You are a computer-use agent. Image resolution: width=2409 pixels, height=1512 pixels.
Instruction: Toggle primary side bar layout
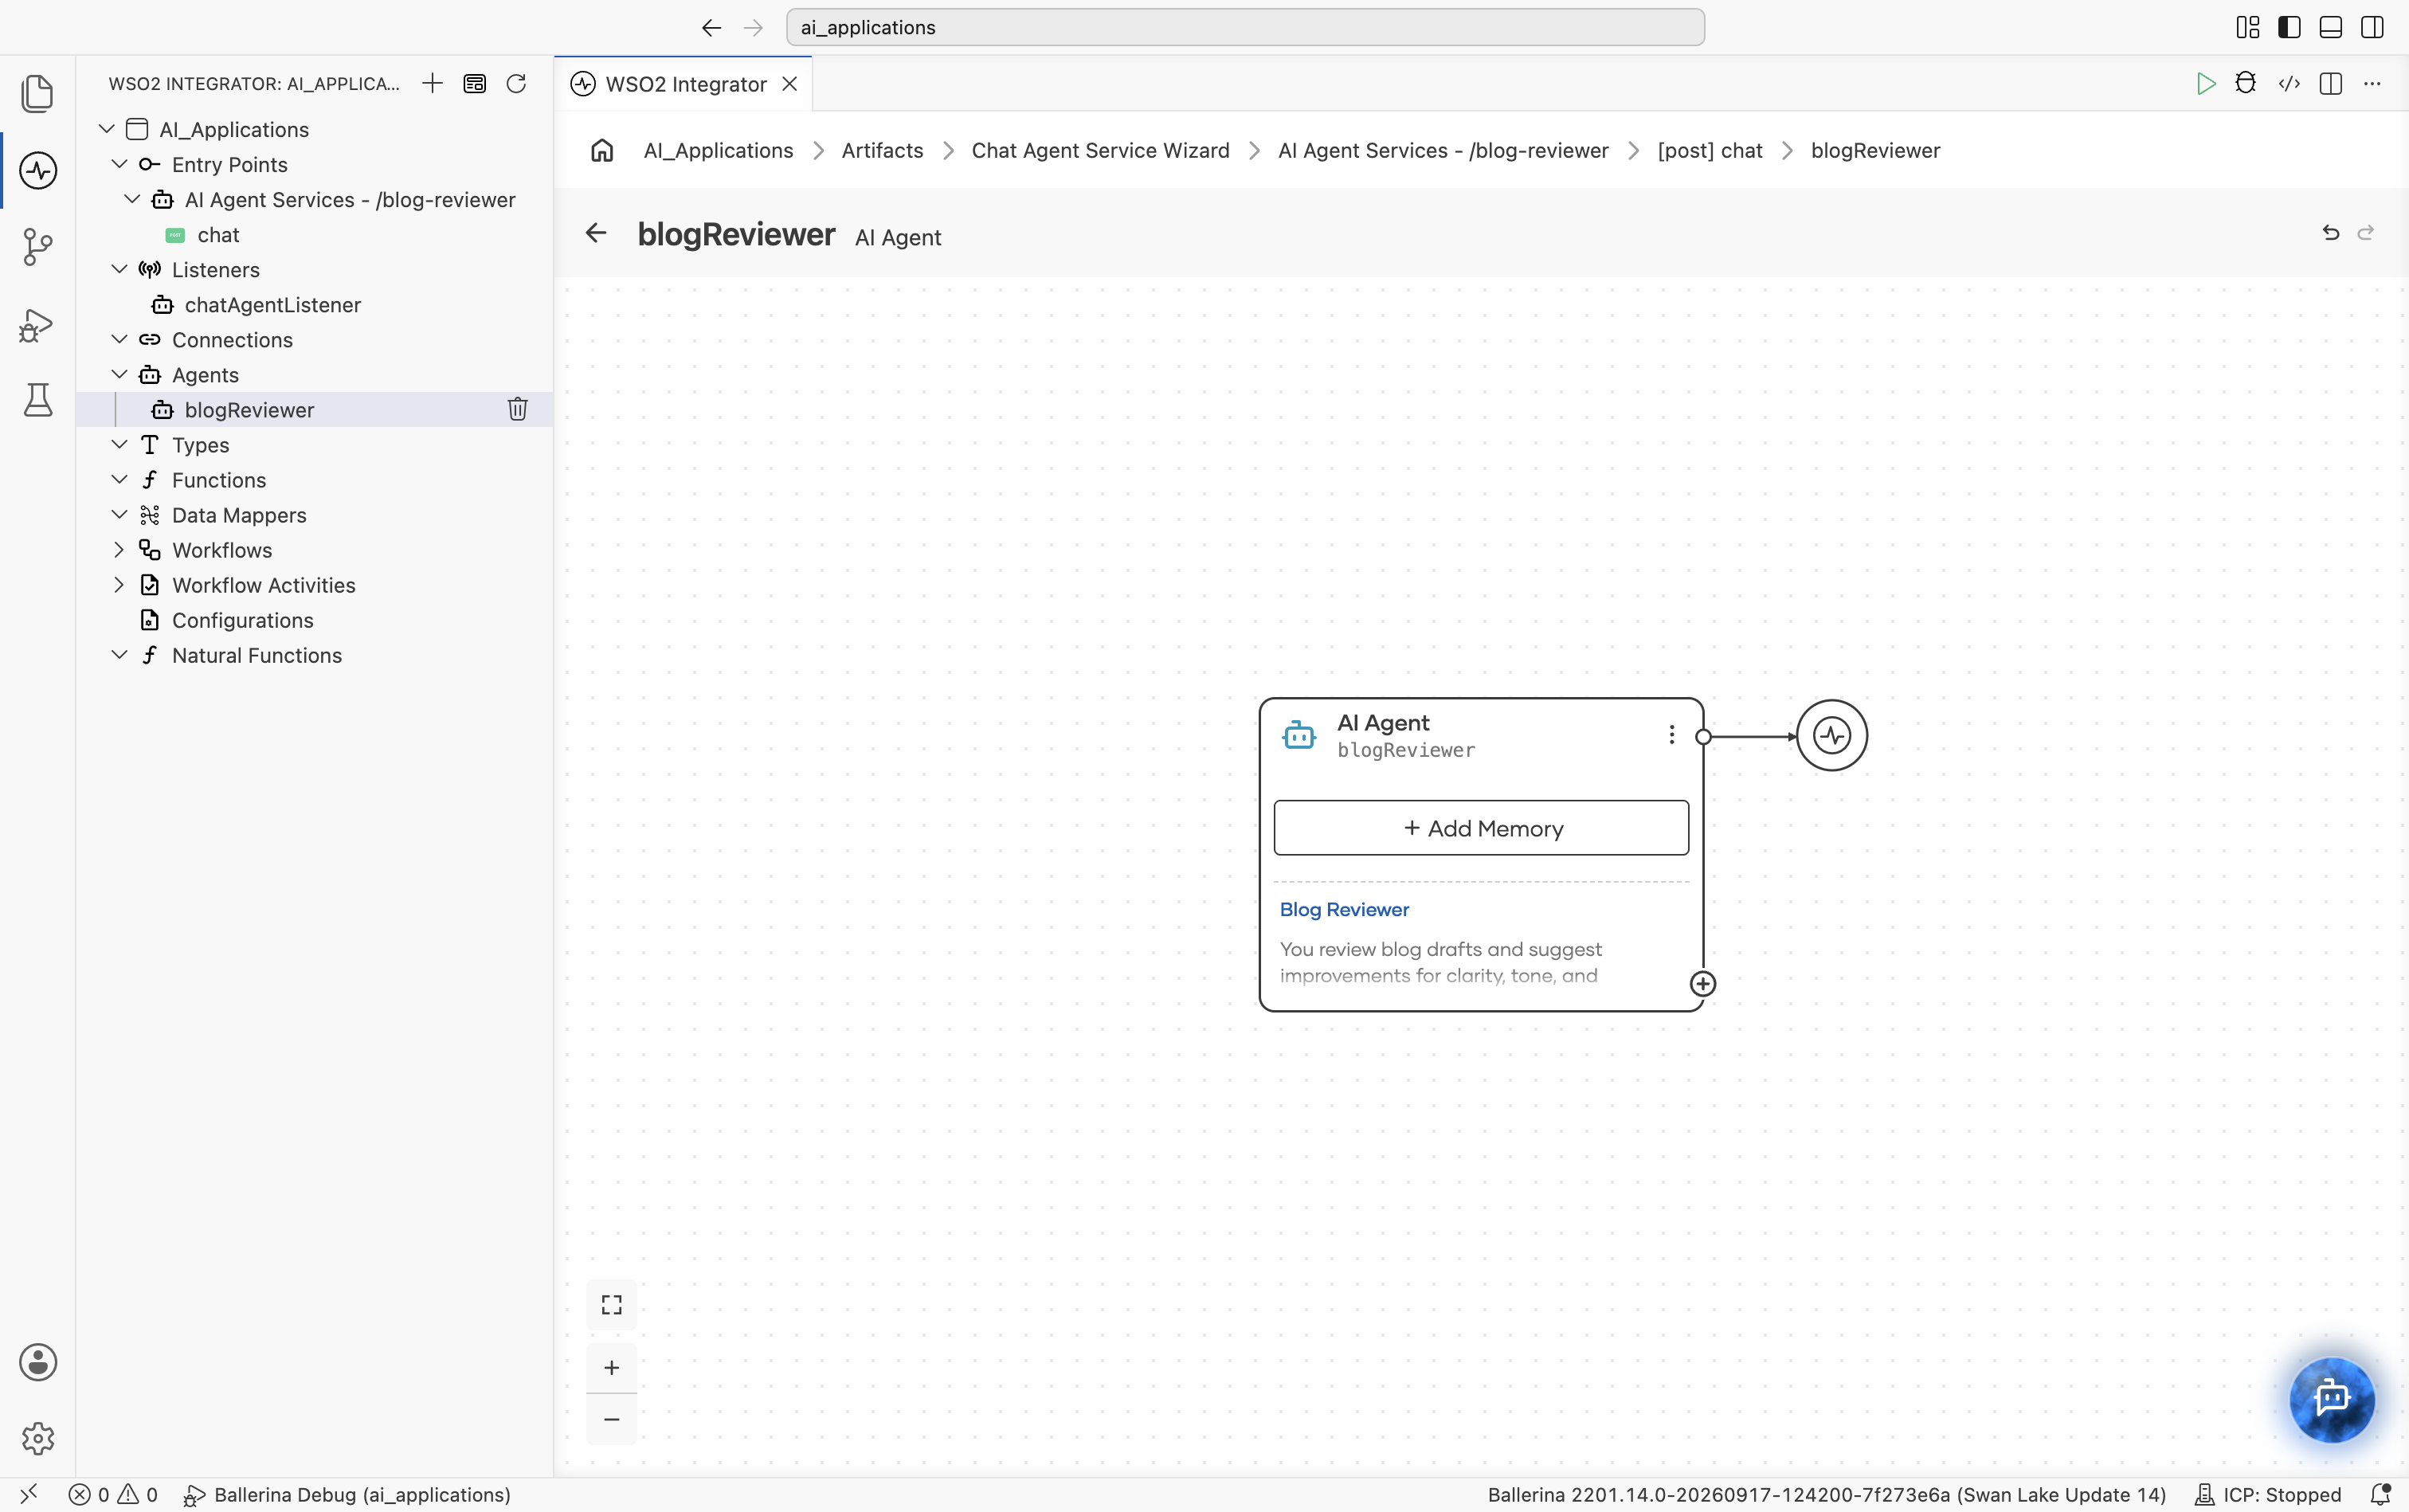tap(2289, 27)
